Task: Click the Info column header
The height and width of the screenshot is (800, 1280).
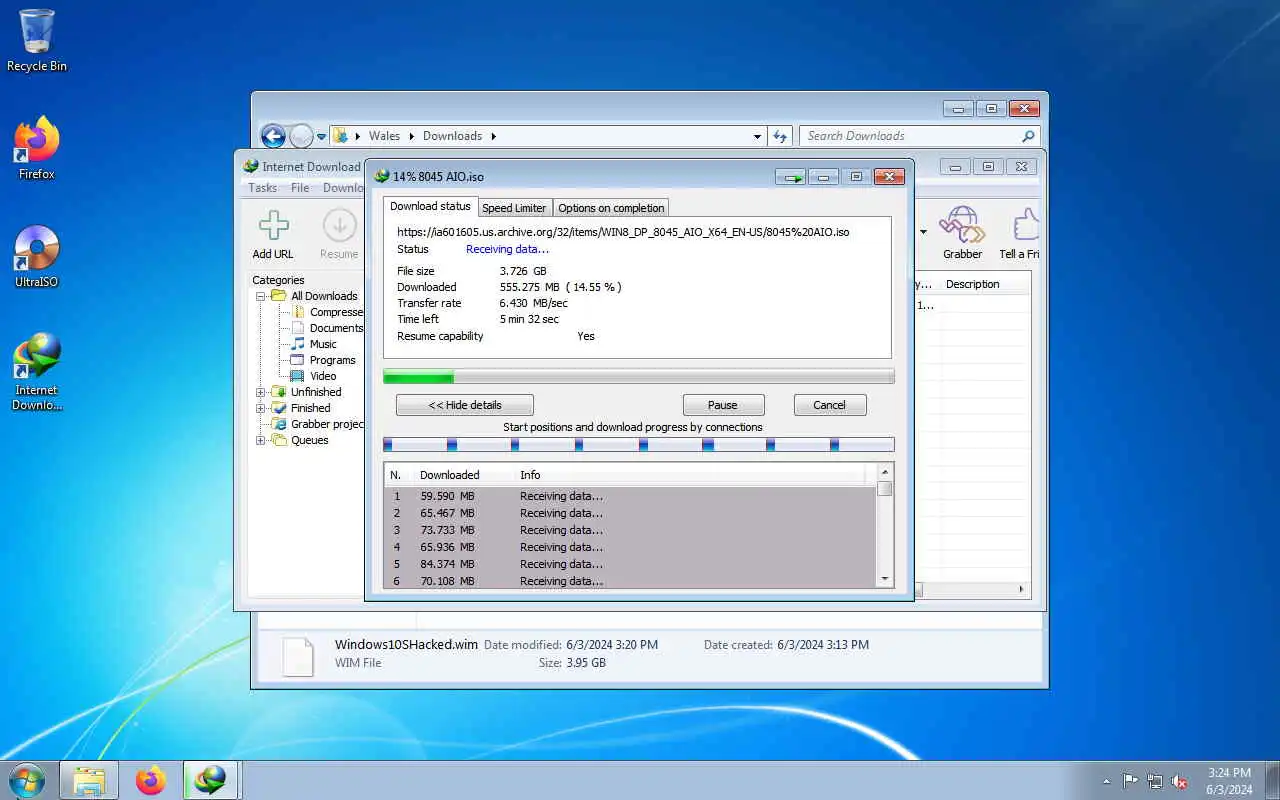Action: [530, 475]
